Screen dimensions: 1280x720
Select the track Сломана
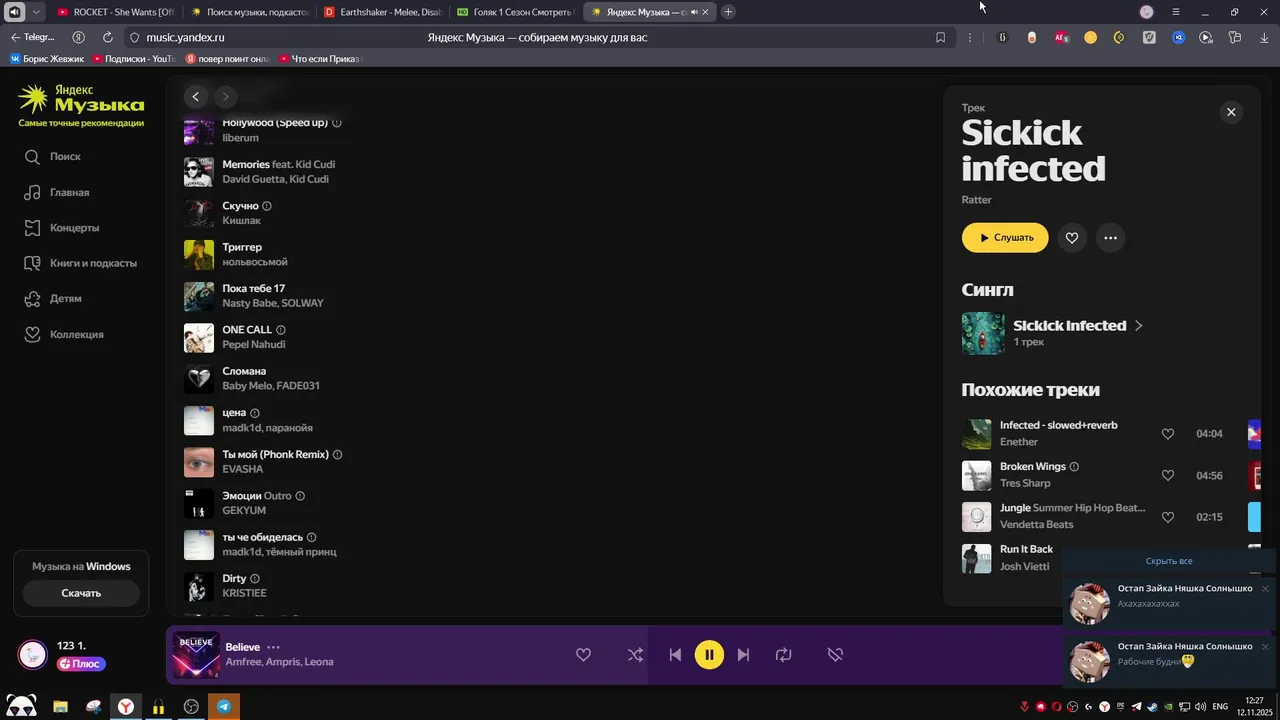pyautogui.click(x=244, y=371)
